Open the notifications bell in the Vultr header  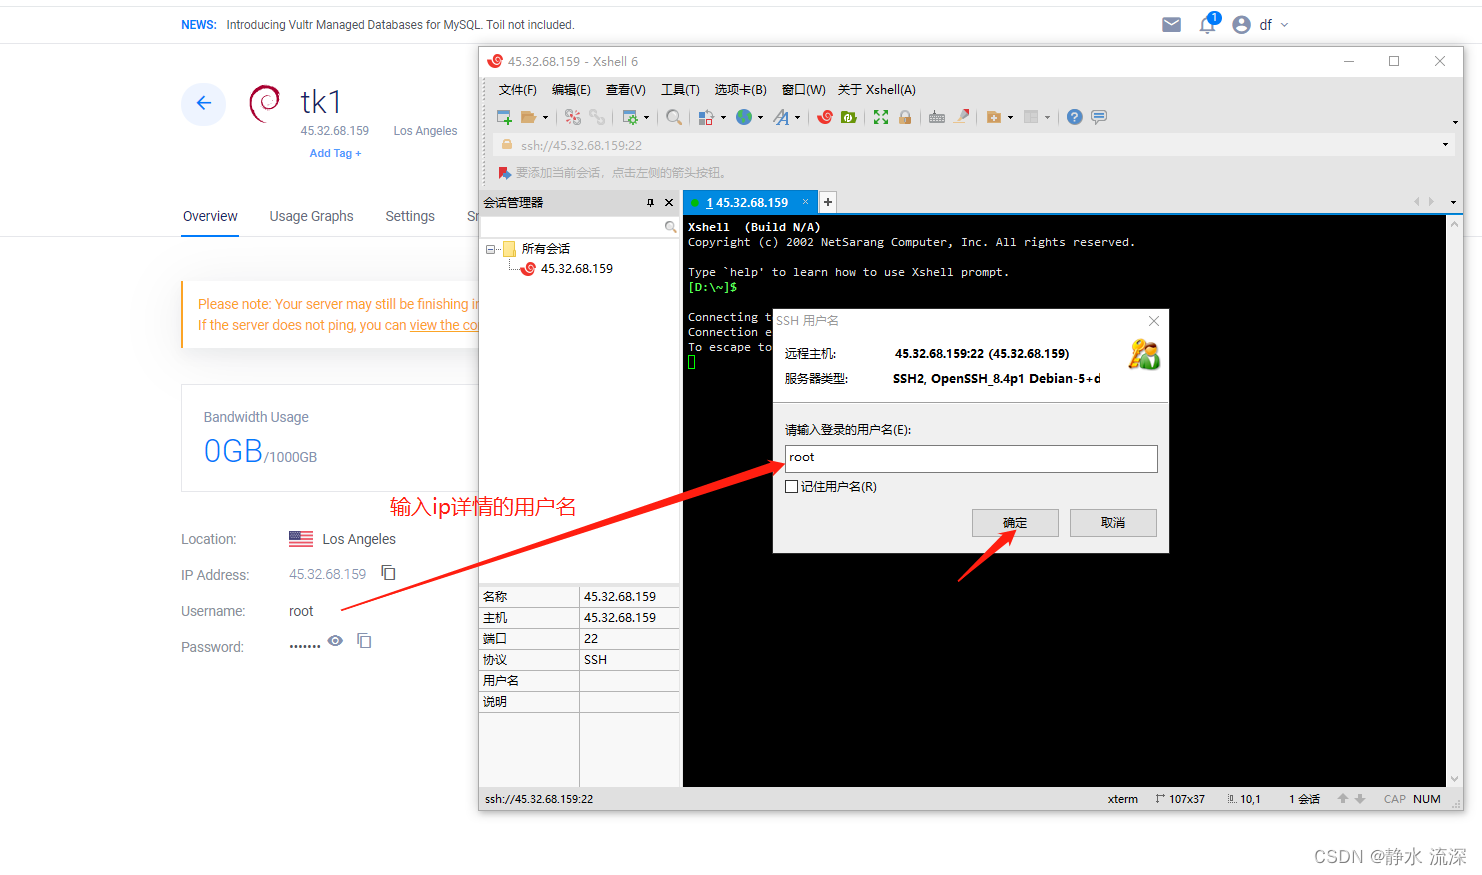[x=1208, y=24]
